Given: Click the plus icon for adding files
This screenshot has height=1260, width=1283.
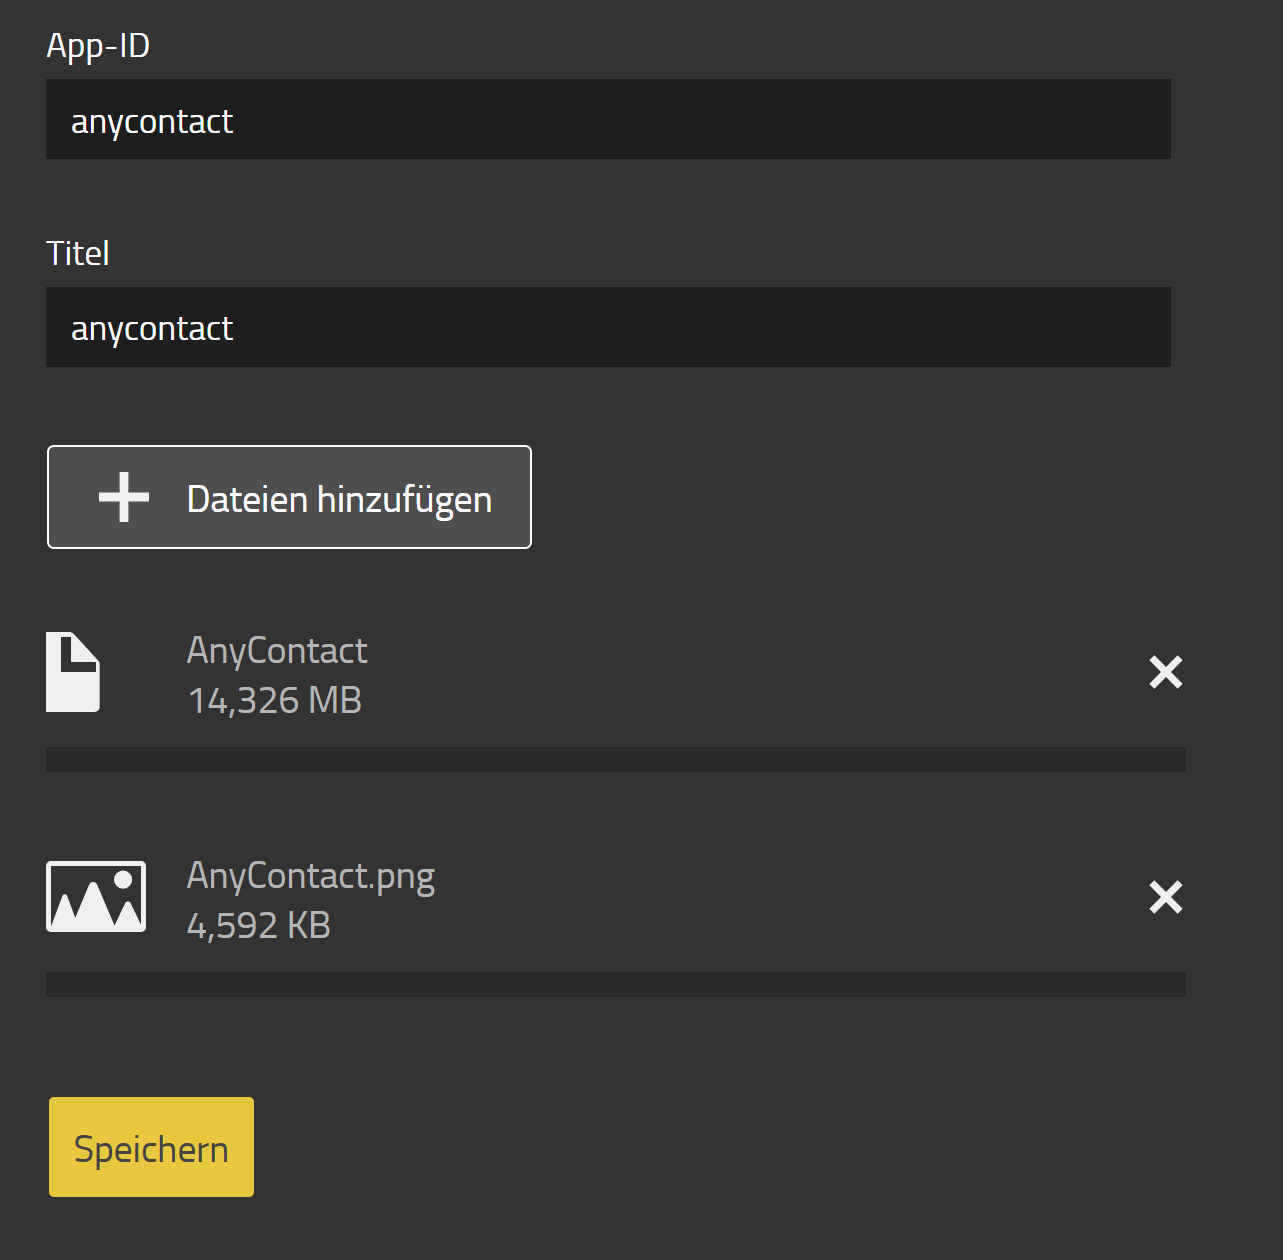Looking at the screenshot, I should (x=124, y=498).
